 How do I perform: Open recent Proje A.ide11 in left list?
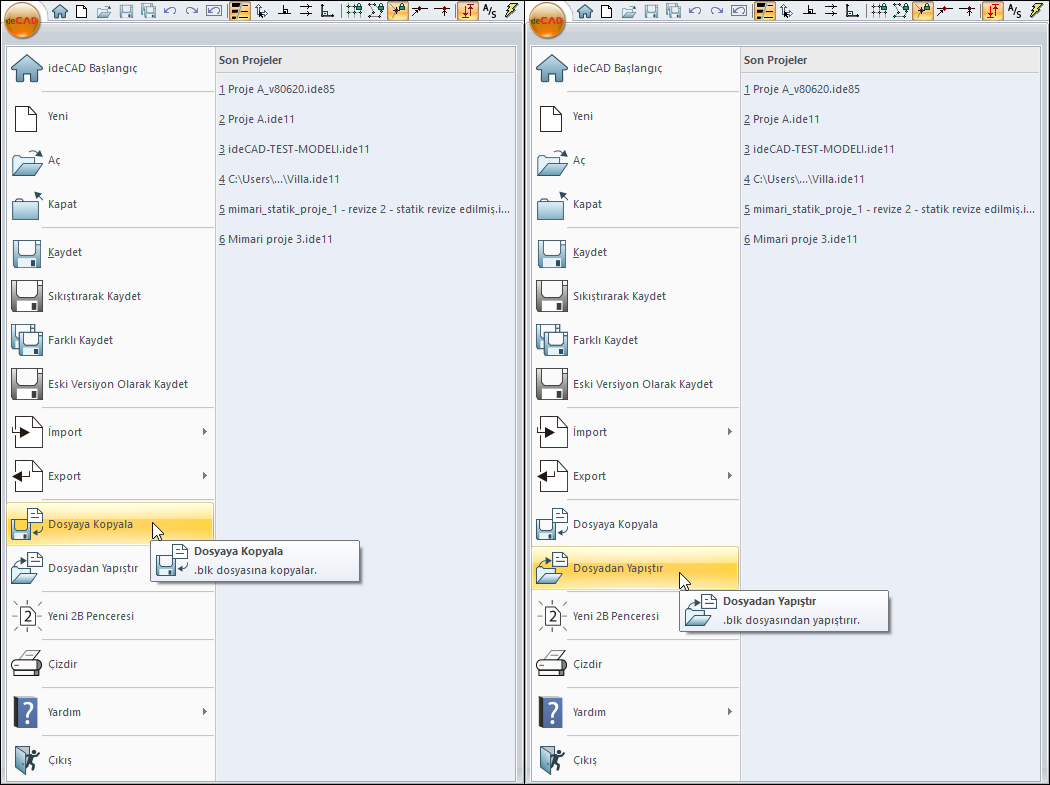click(x=256, y=119)
